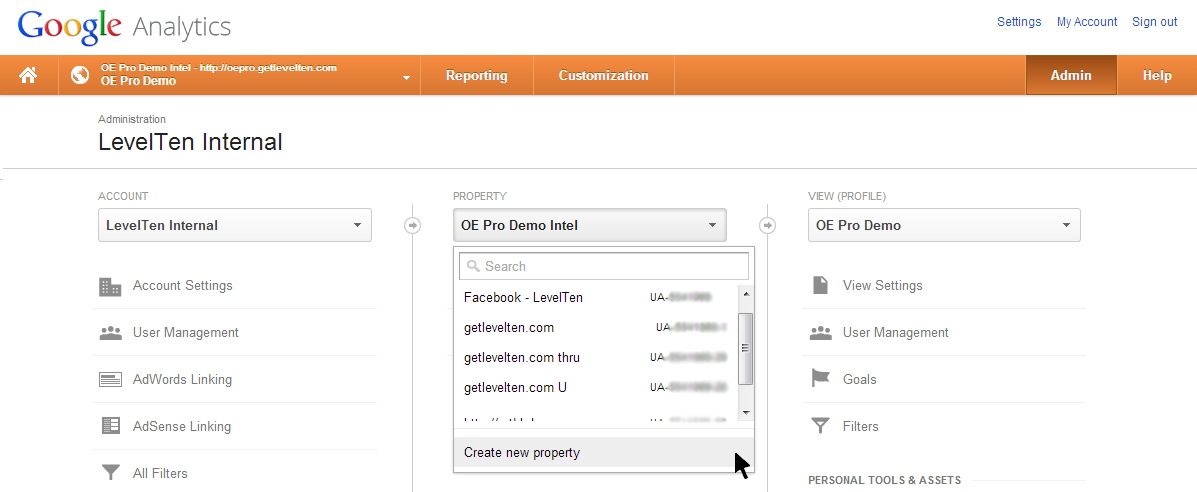Open the account selector dropdown arrow

pos(406,77)
